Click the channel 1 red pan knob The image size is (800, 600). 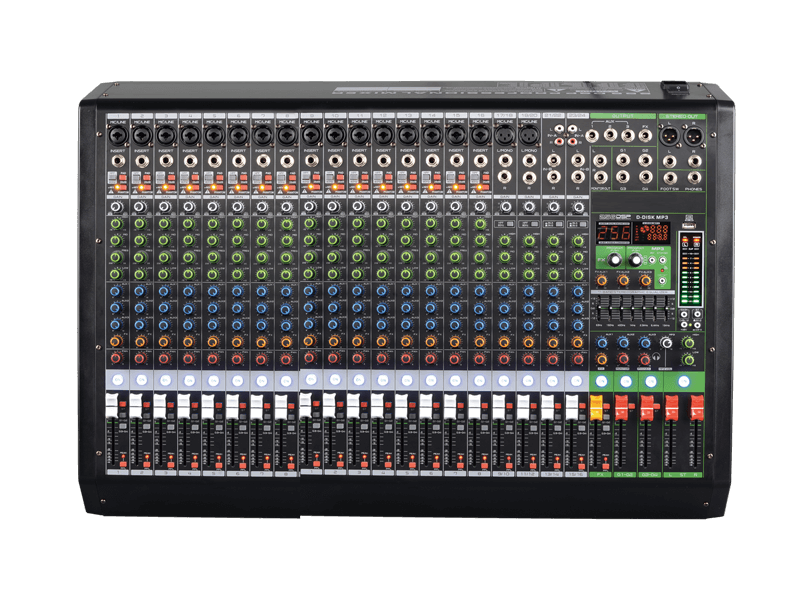pyautogui.click(x=116, y=358)
